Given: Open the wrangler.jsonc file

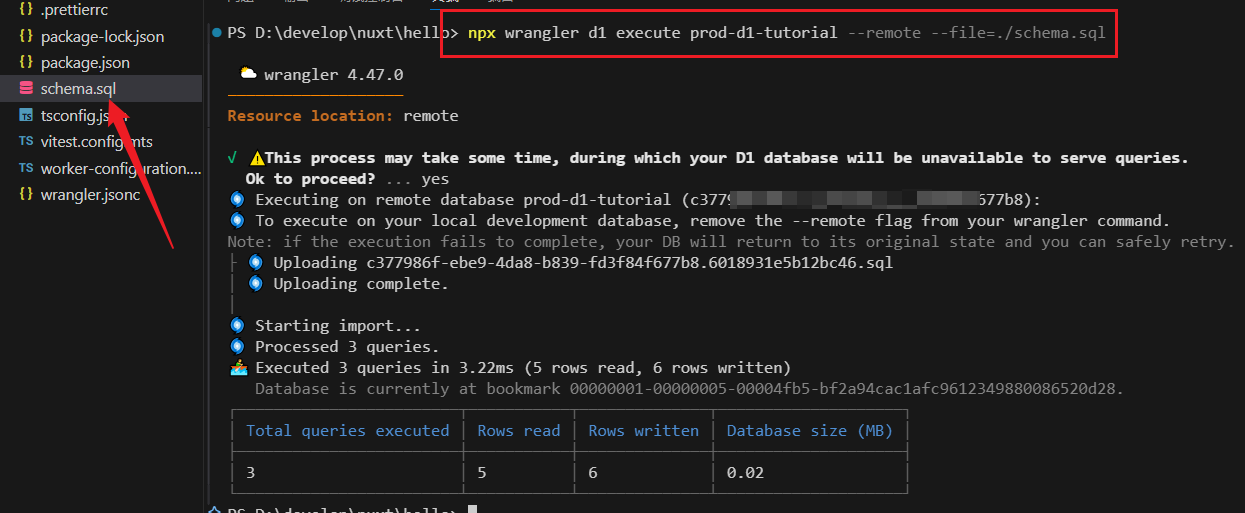Looking at the screenshot, I should [x=90, y=194].
